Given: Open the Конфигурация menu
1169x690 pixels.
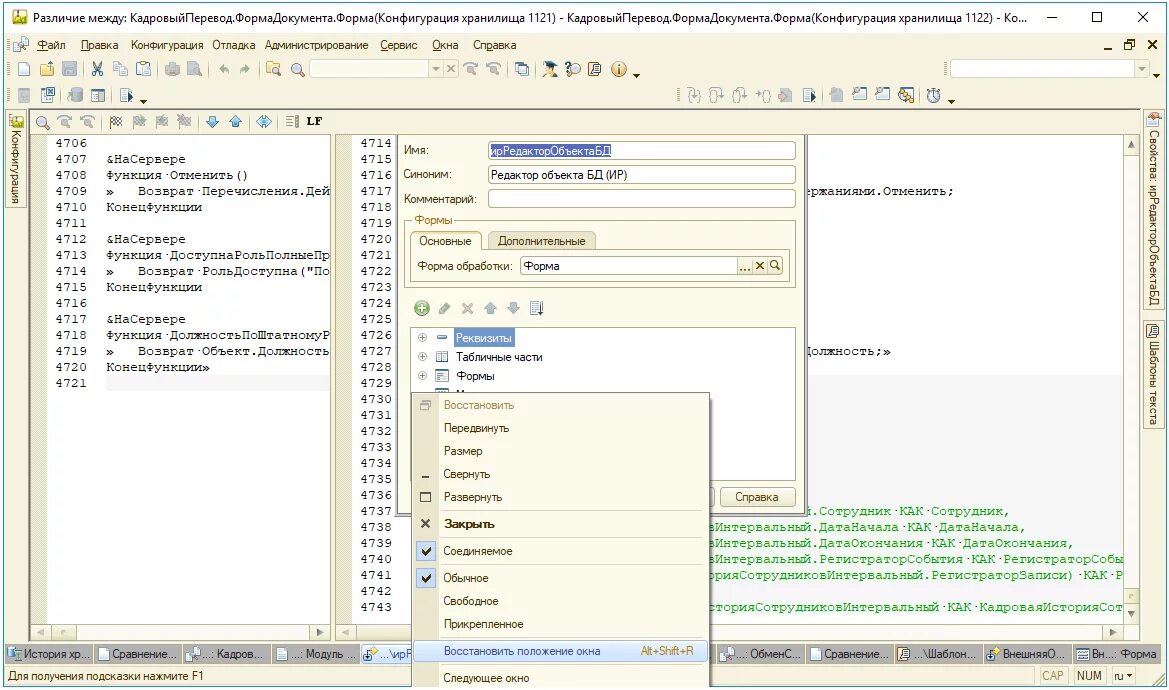Looking at the screenshot, I should pos(167,45).
